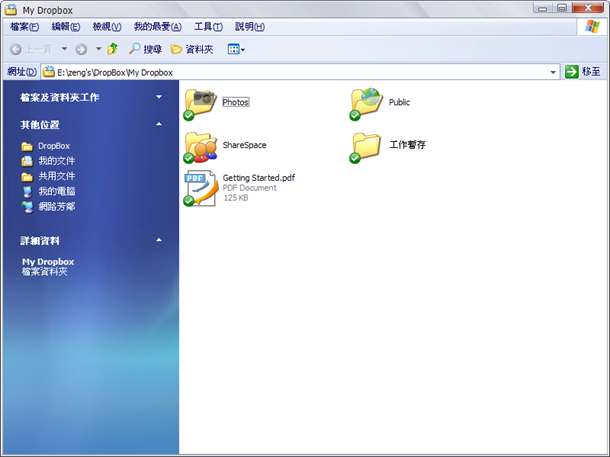Screen dimensions: 610x457
Task: Open the 我的最愛(A) menu
Action: pyautogui.click(x=158, y=27)
